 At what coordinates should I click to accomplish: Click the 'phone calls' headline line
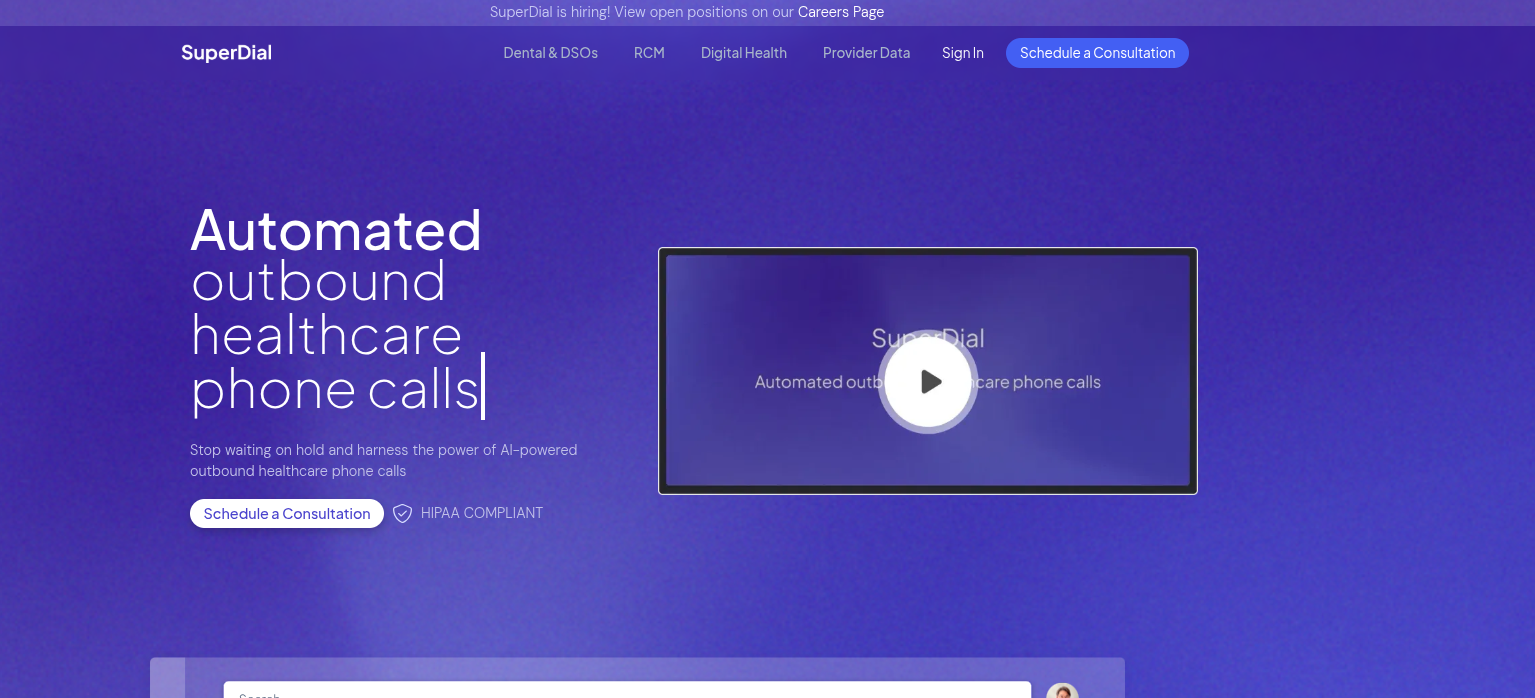pyautogui.click(x=335, y=389)
